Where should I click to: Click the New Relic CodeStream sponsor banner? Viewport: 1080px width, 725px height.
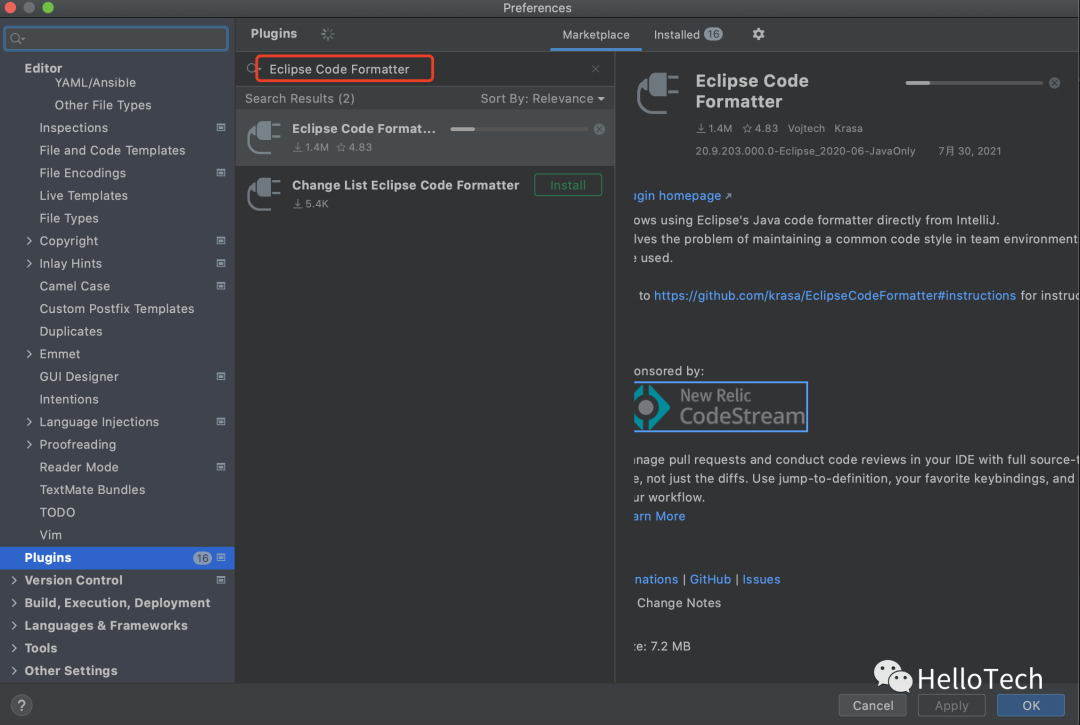pyautogui.click(x=720, y=406)
